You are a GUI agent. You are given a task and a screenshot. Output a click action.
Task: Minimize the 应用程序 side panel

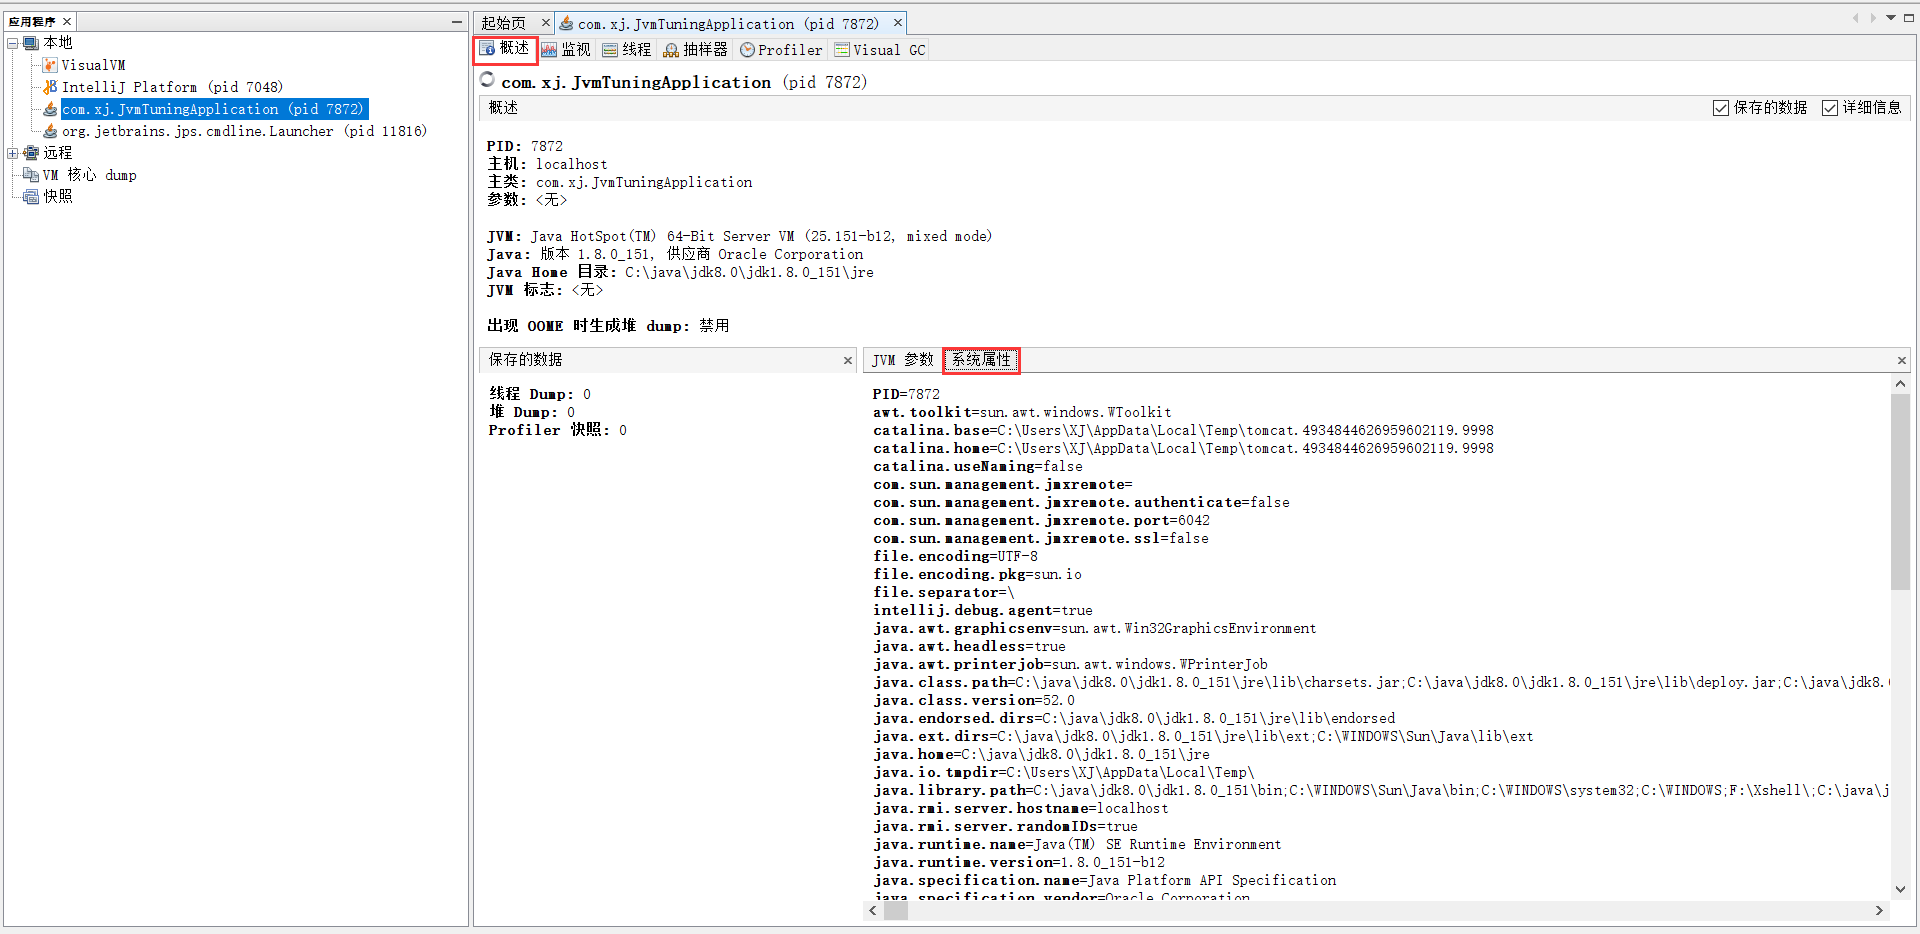(x=457, y=21)
